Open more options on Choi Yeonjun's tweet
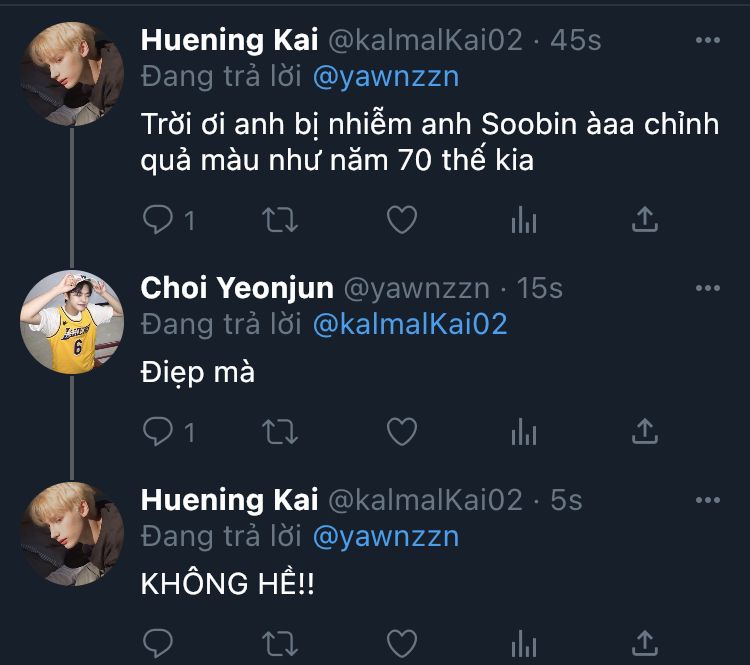Image resolution: width=750 pixels, height=665 pixels. [x=707, y=289]
